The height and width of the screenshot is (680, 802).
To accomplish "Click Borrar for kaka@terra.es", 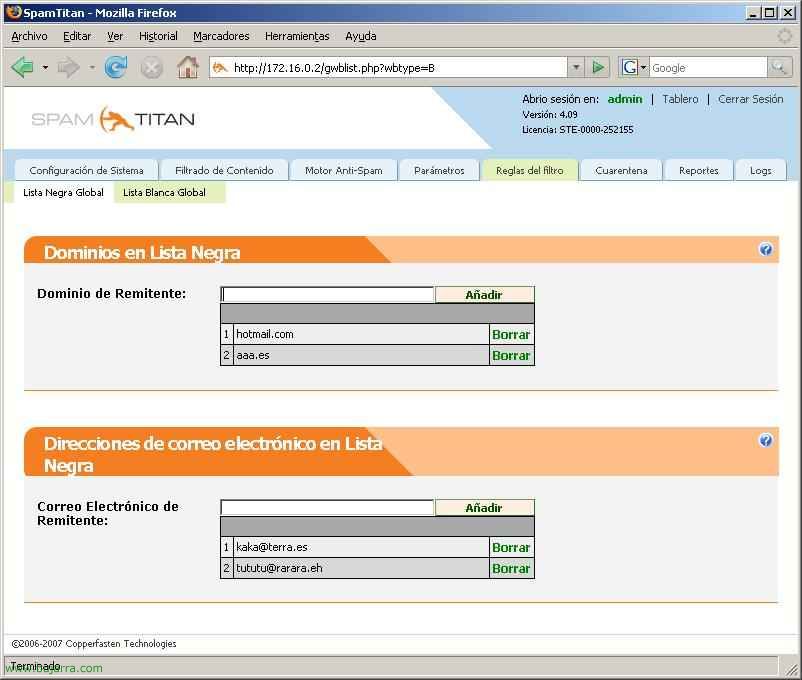I will click(511, 547).
